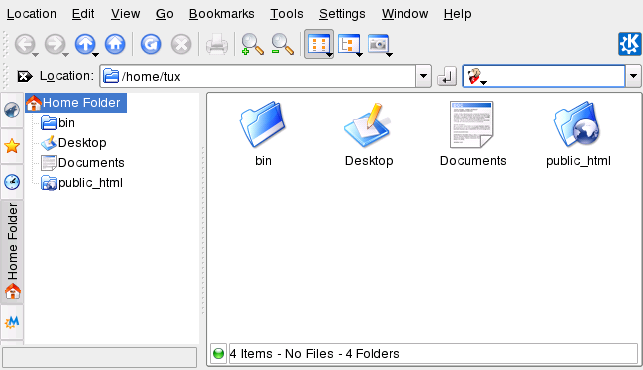Select bin in the sidebar tree

58,123
